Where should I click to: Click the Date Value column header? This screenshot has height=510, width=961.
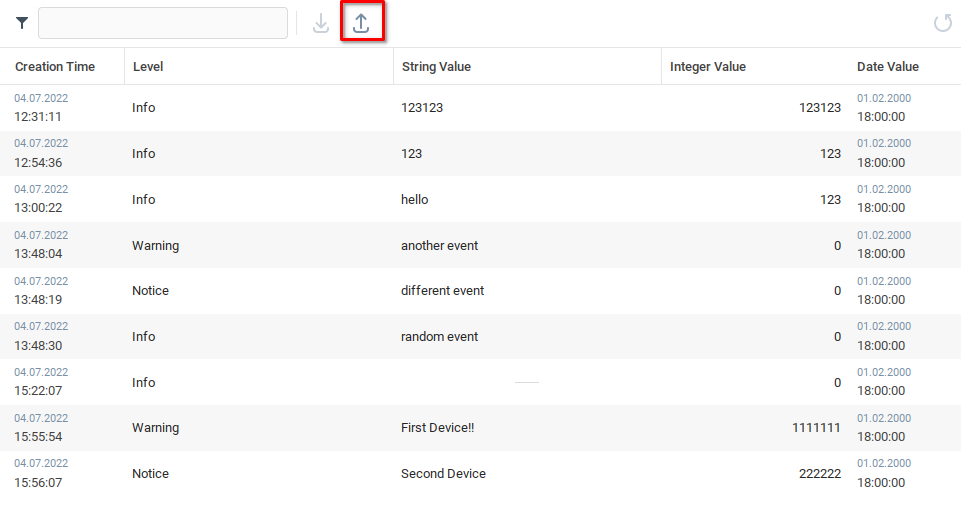[887, 67]
